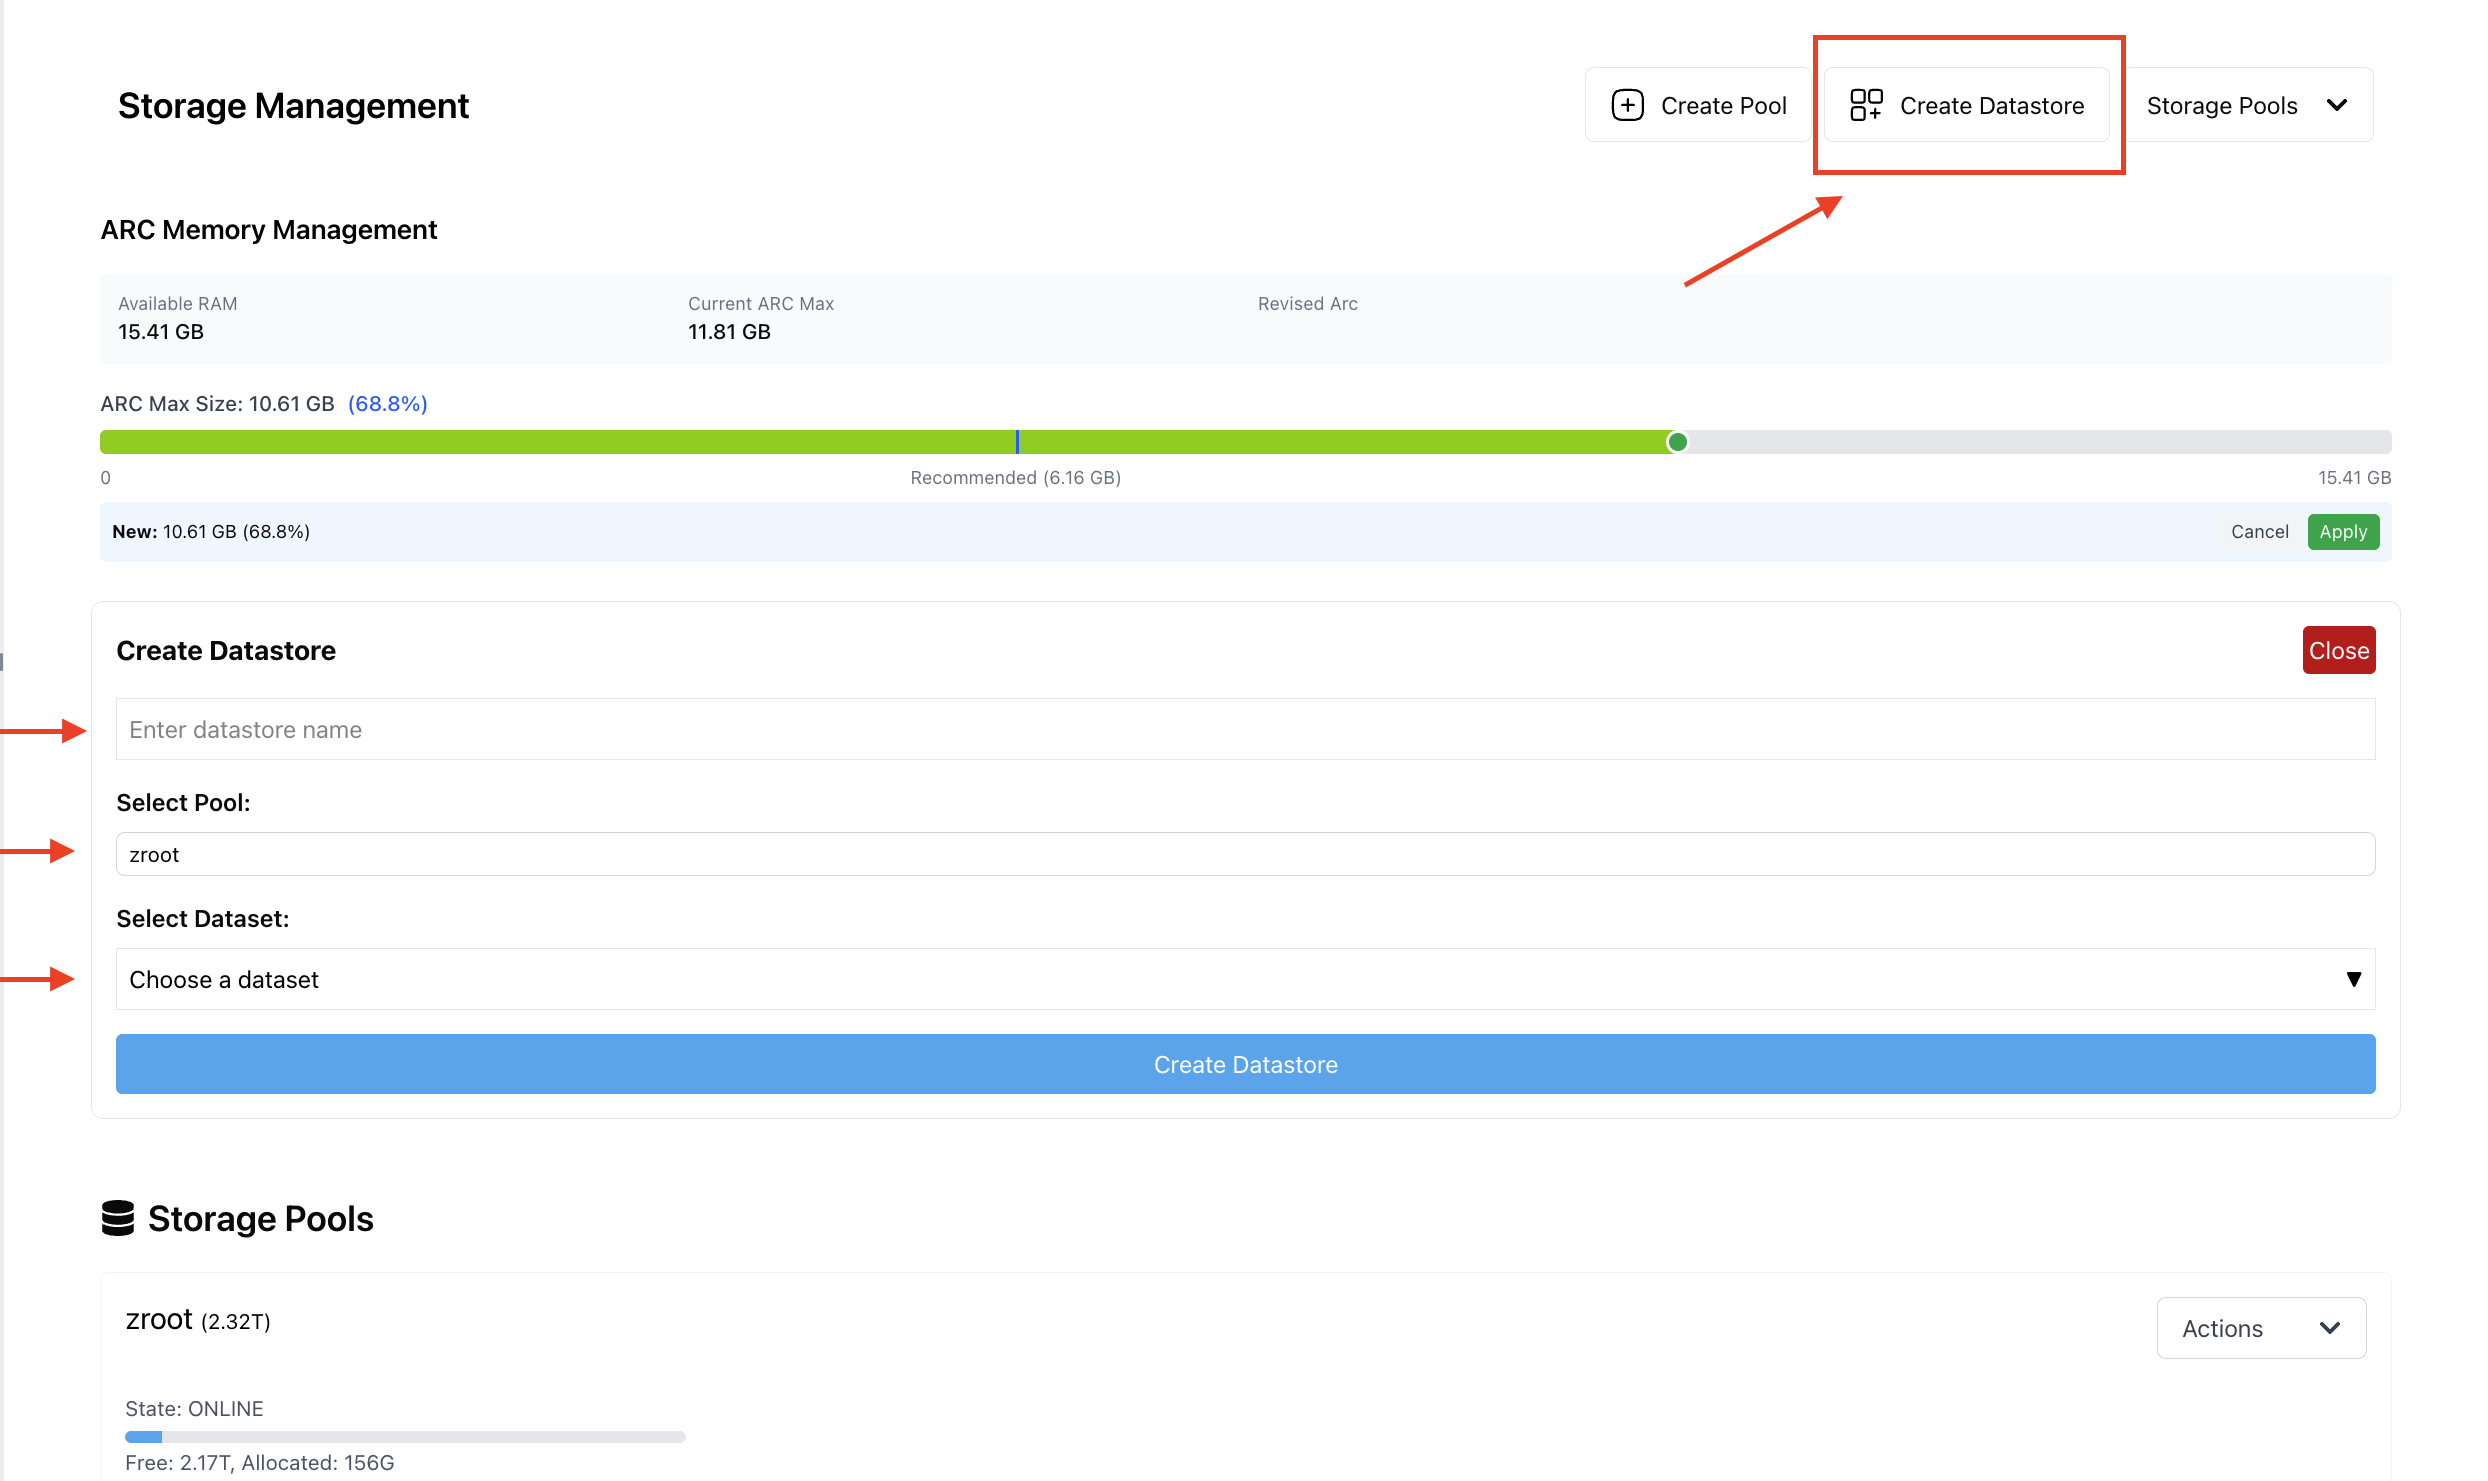Cancel the ARC size change
Screen dimensions: 2488x1481
2259,532
